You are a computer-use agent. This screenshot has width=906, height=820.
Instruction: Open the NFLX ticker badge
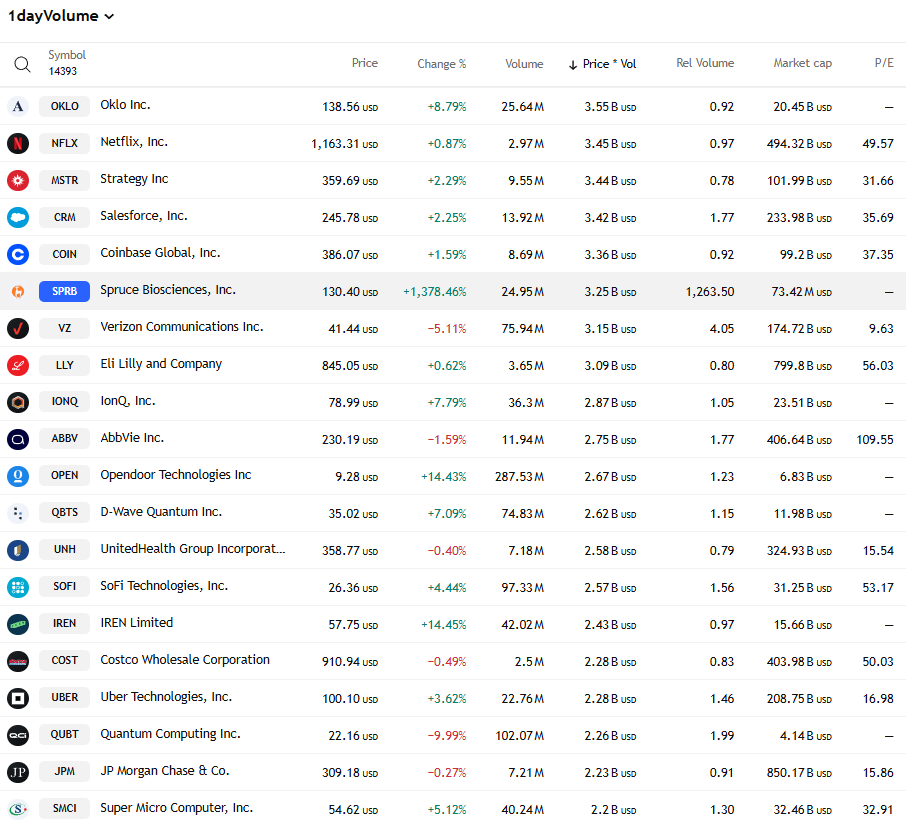(65, 143)
